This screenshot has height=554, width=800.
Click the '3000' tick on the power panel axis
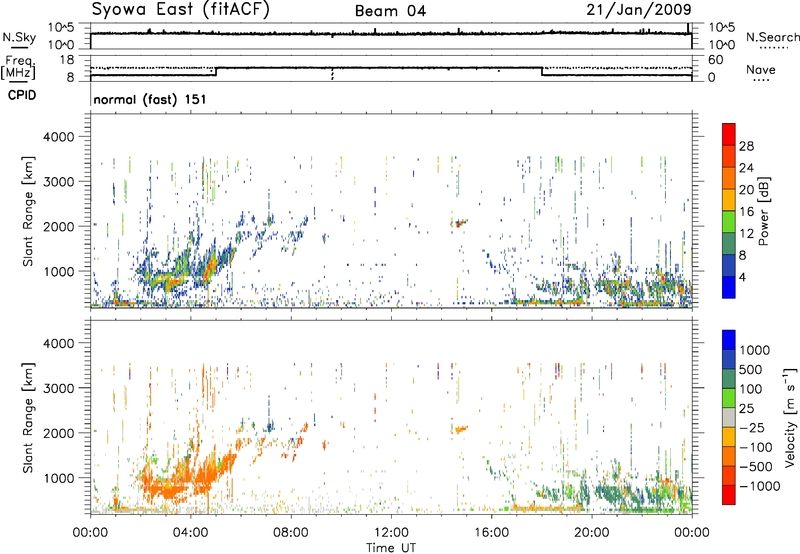click(x=58, y=182)
